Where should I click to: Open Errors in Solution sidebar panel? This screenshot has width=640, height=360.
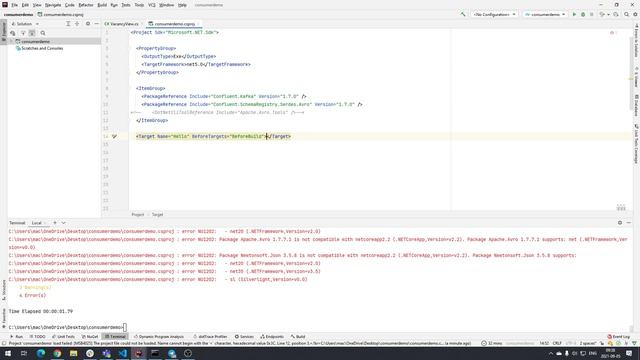click(636, 41)
